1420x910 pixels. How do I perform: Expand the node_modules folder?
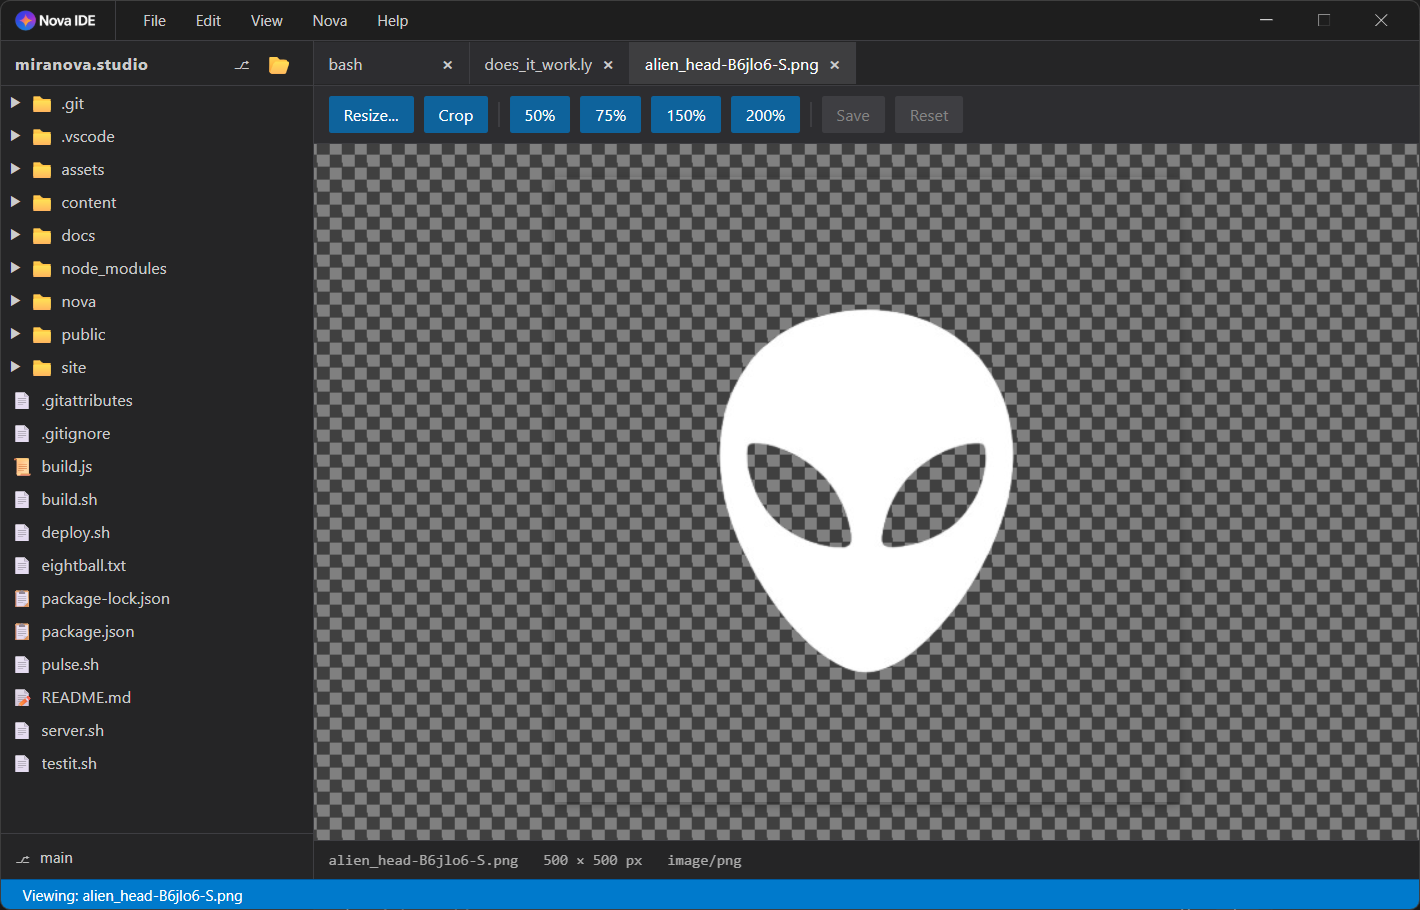[15, 268]
